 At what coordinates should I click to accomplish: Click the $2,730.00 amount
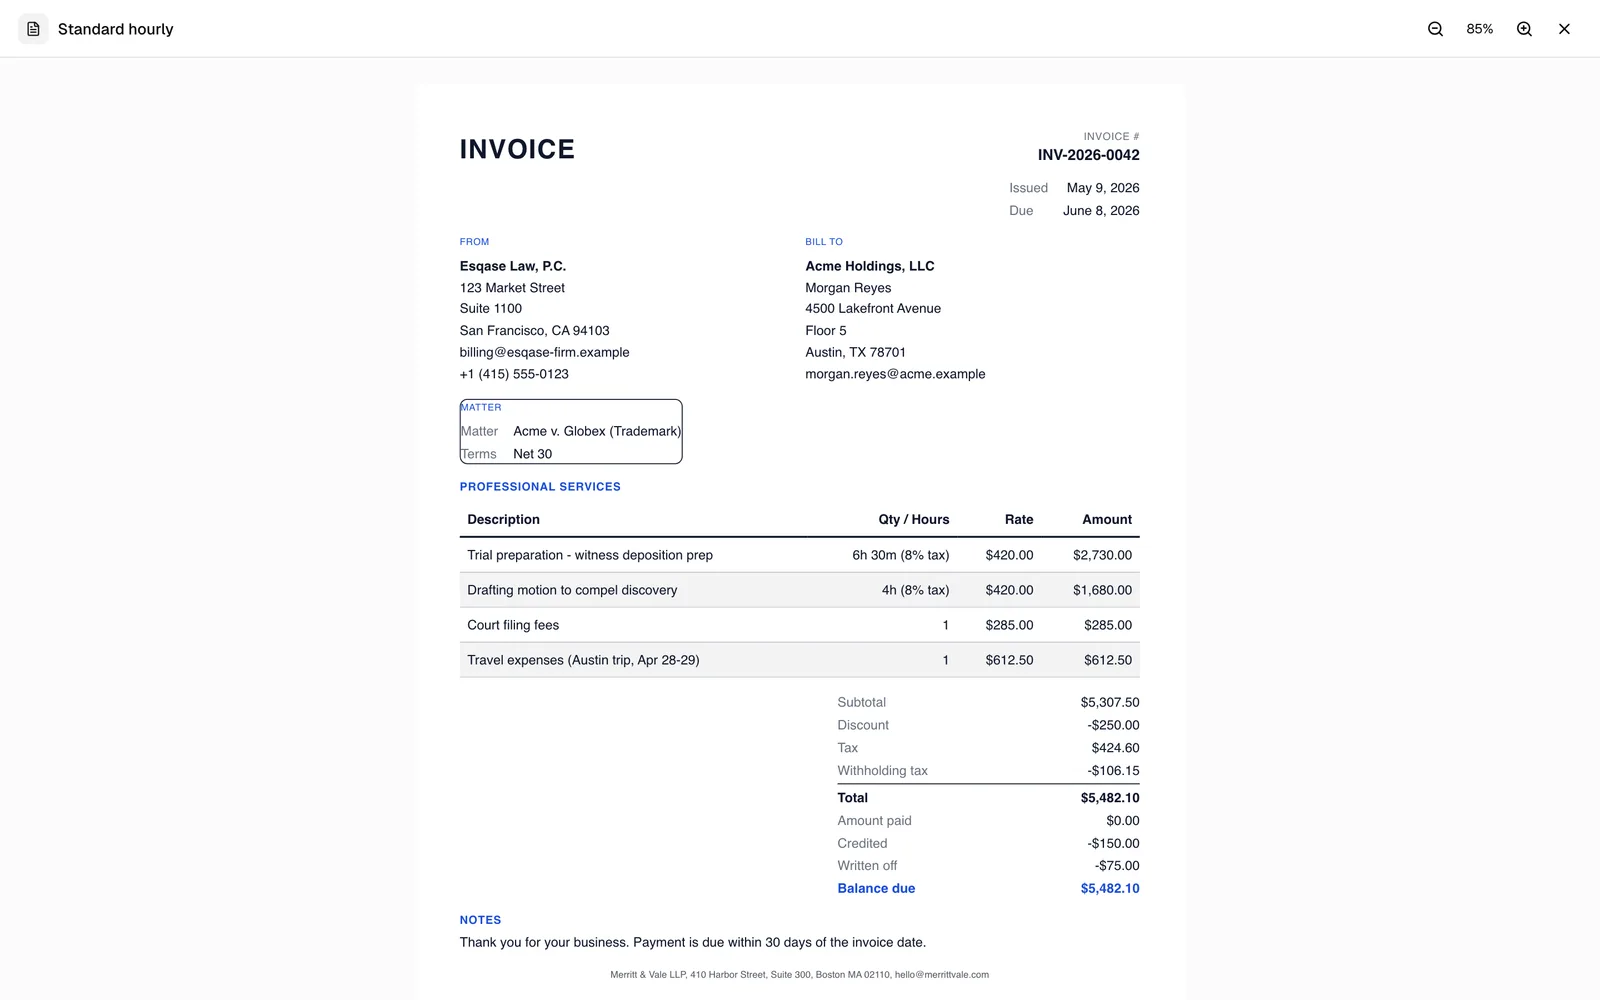pos(1102,555)
